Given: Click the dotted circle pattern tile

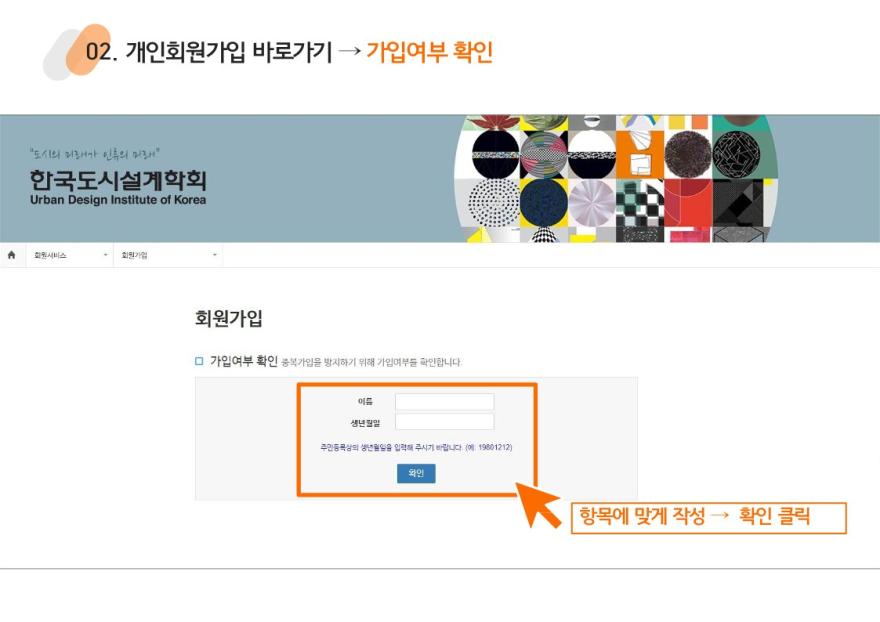Looking at the screenshot, I should [494, 203].
